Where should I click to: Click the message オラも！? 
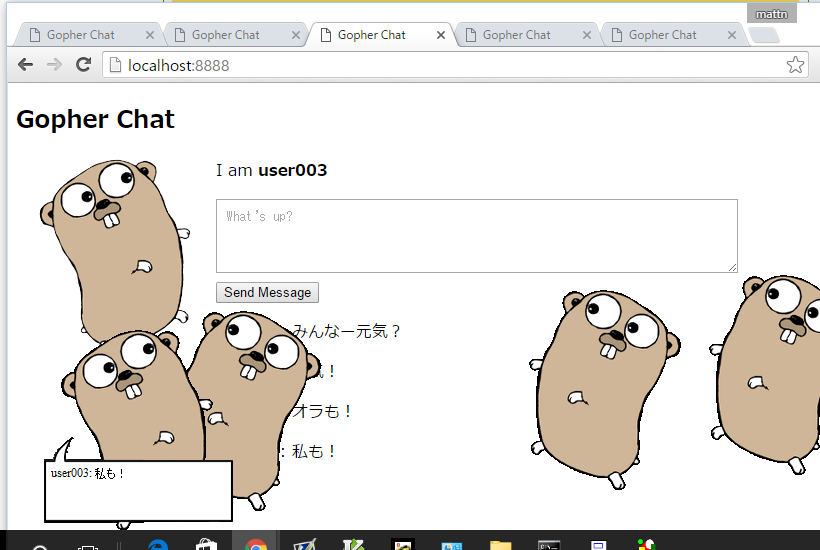pyautogui.click(x=321, y=411)
